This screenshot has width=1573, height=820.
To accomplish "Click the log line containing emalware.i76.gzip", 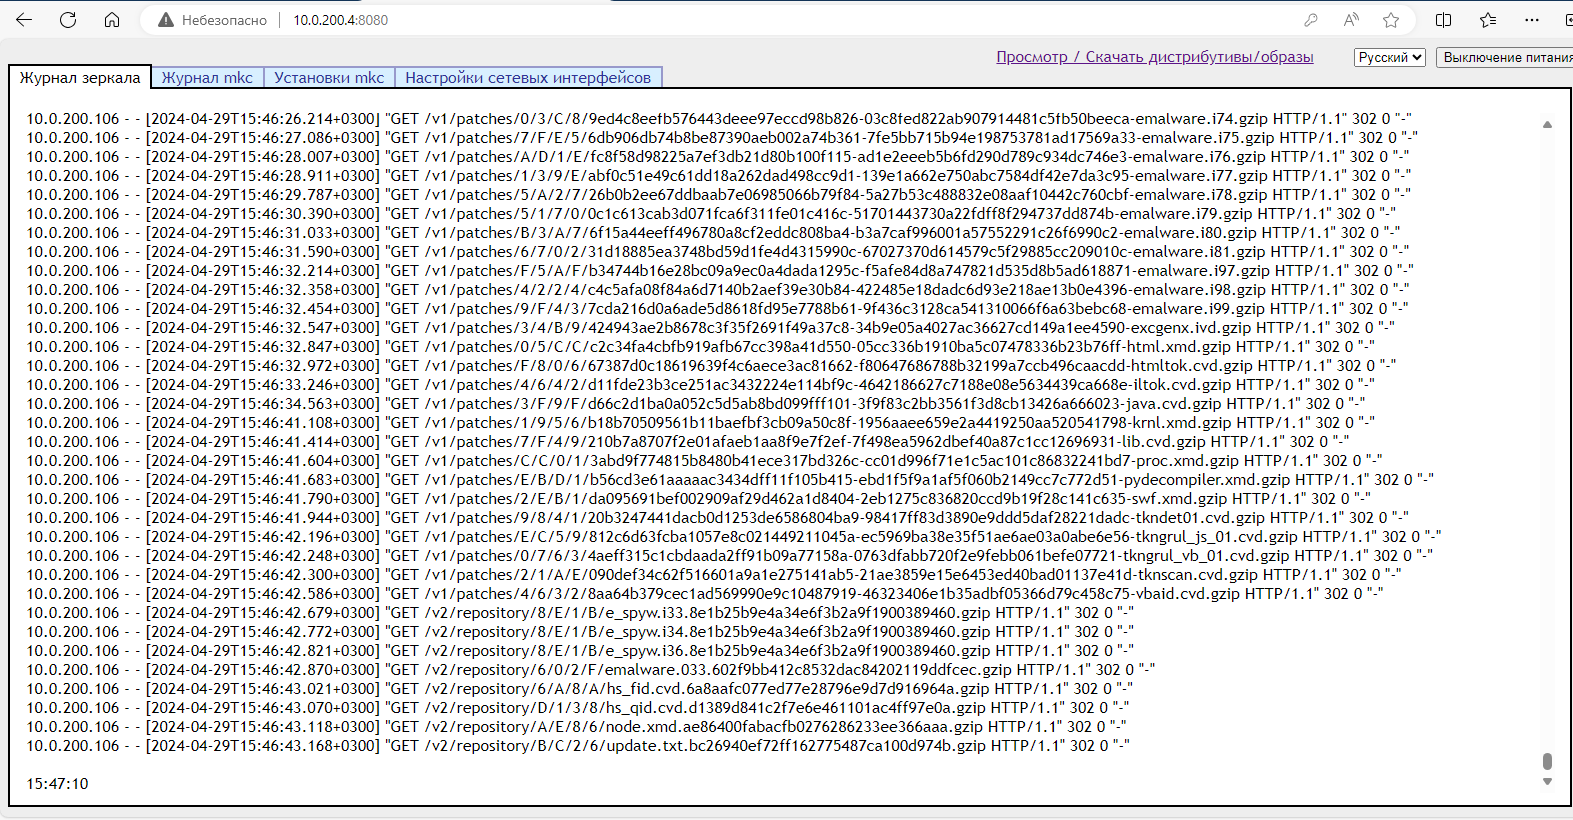I will tap(717, 157).
